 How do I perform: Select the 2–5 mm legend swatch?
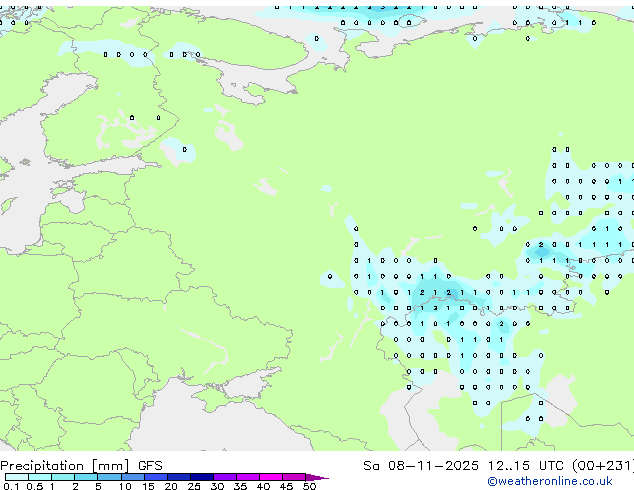point(86,477)
